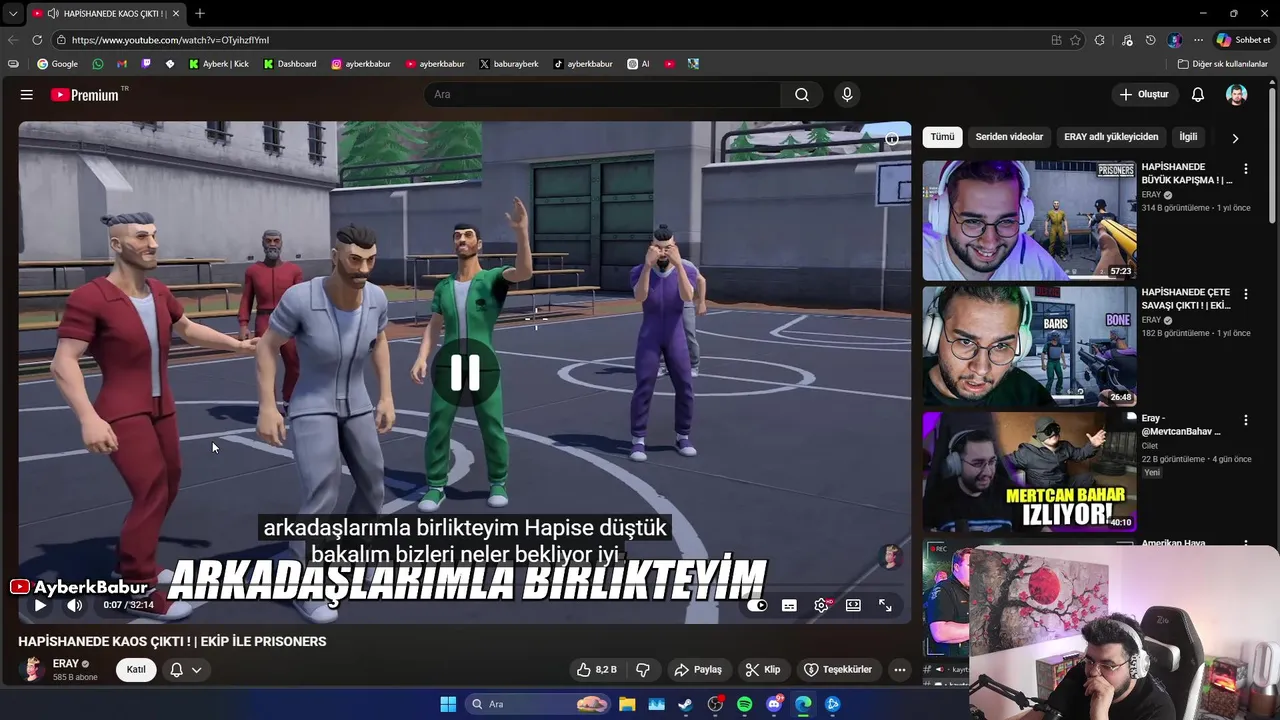Open WhatsApp bookmark icon
The width and height of the screenshot is (1280, 720).
tap(97, 64)
